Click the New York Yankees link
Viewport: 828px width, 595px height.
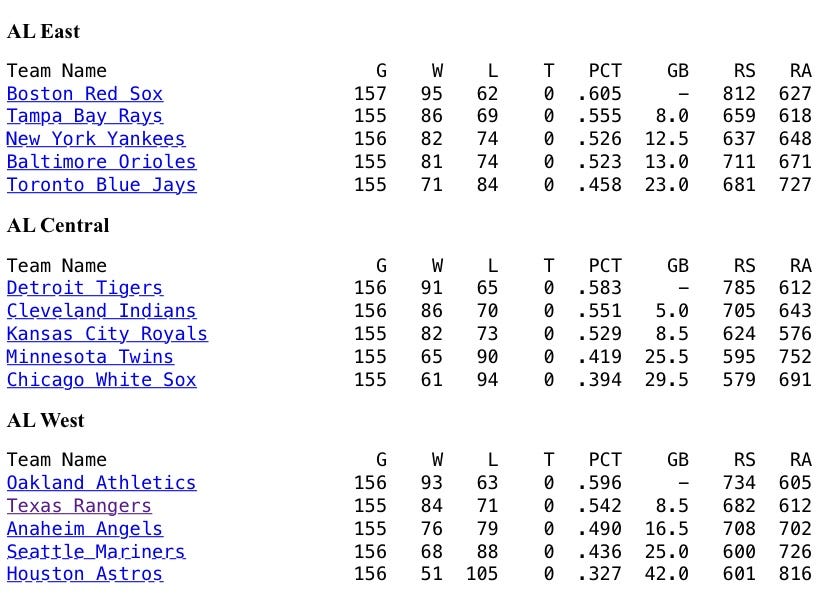pos(96,139)
